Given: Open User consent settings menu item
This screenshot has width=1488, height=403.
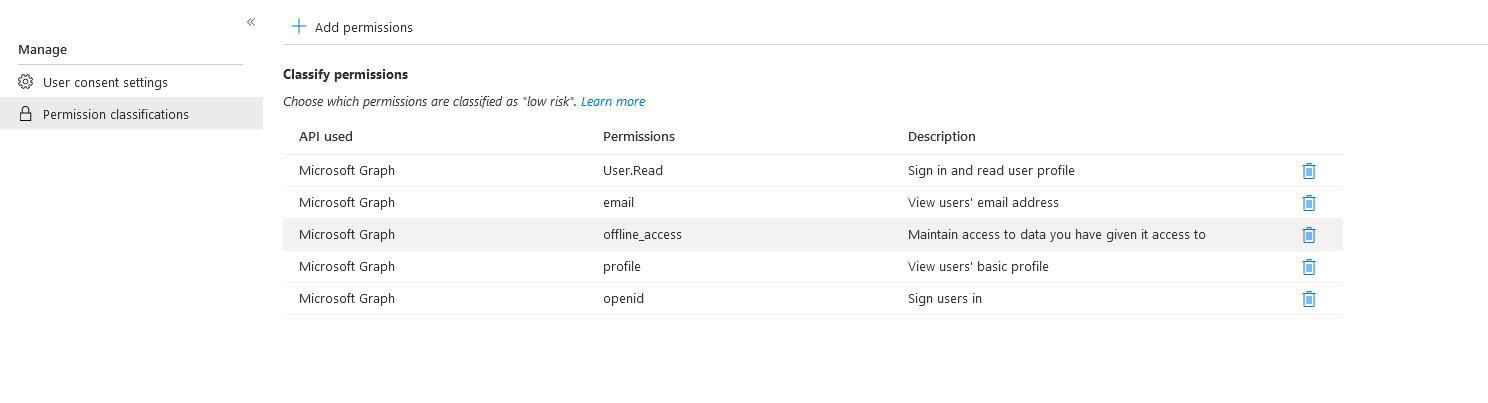Looking at the screenshot, I should click(105, 82).
